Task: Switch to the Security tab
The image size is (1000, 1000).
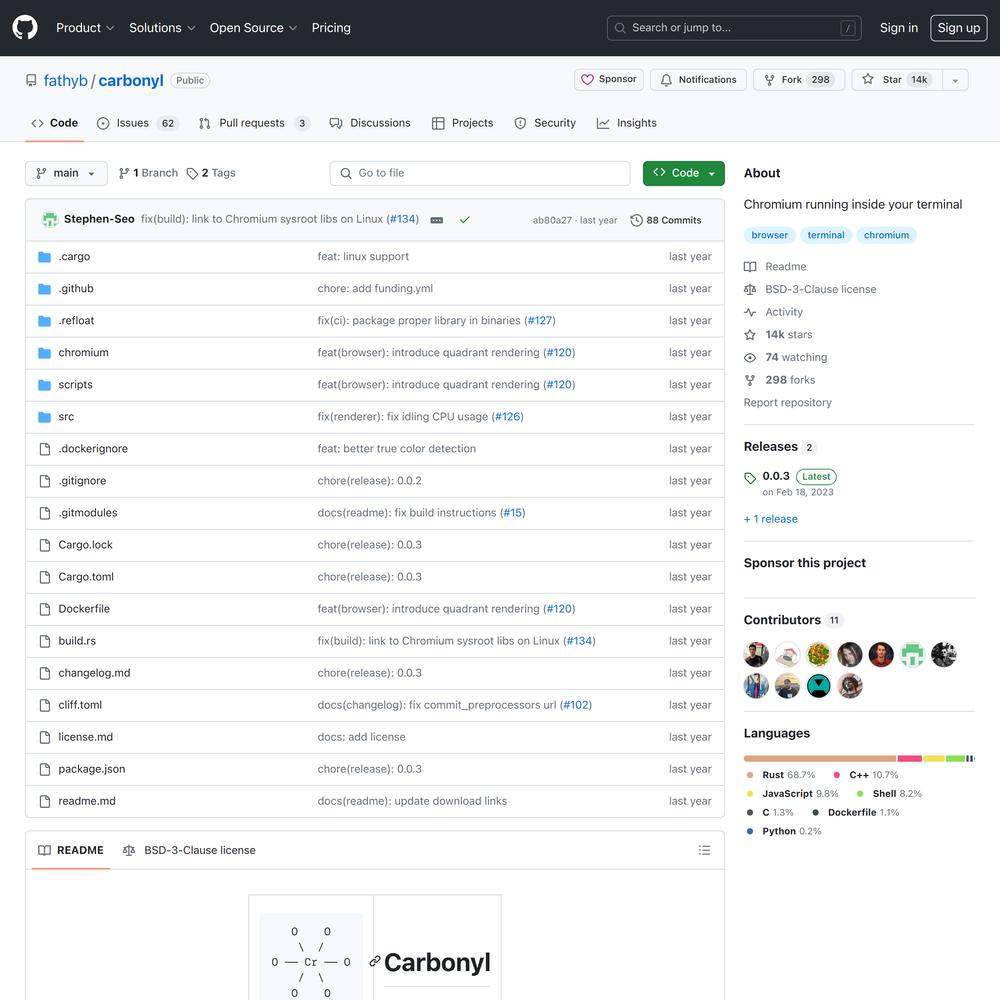Action: tap(545, 123)
